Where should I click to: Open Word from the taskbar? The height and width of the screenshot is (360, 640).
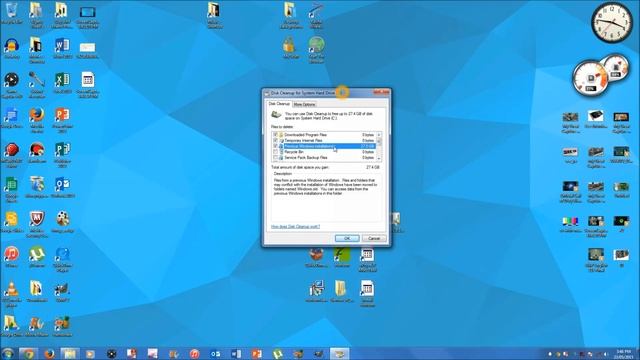pos(236,354)
